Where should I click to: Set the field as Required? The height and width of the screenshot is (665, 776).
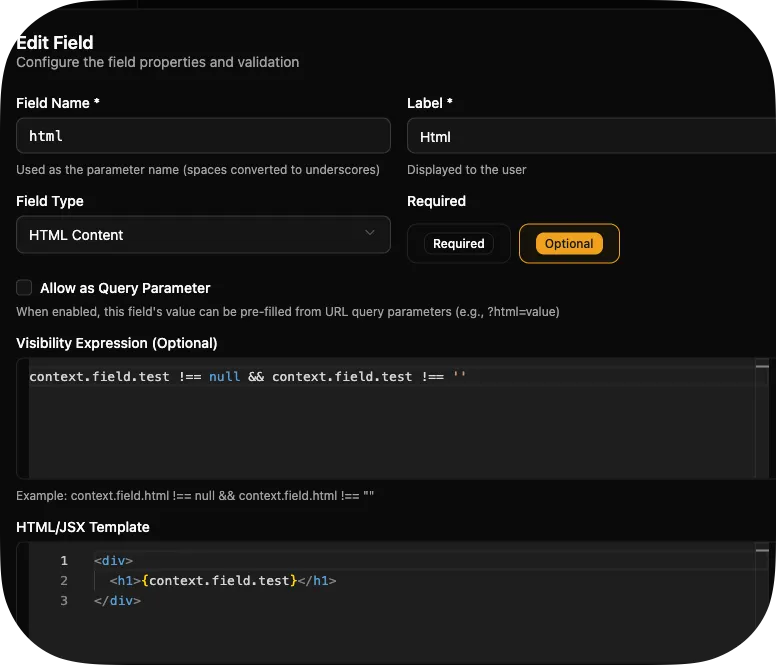tap(458, 244)
